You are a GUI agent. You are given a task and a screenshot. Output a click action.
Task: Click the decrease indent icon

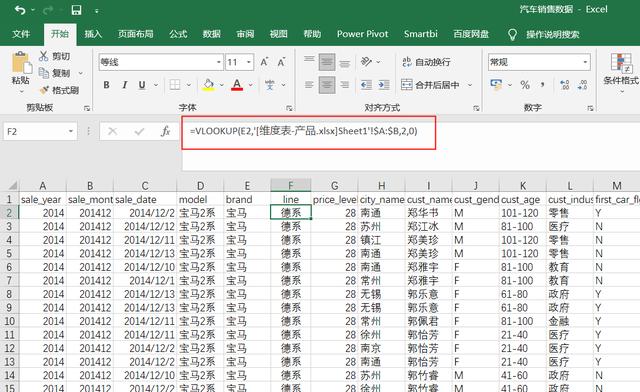coord(366,85)
